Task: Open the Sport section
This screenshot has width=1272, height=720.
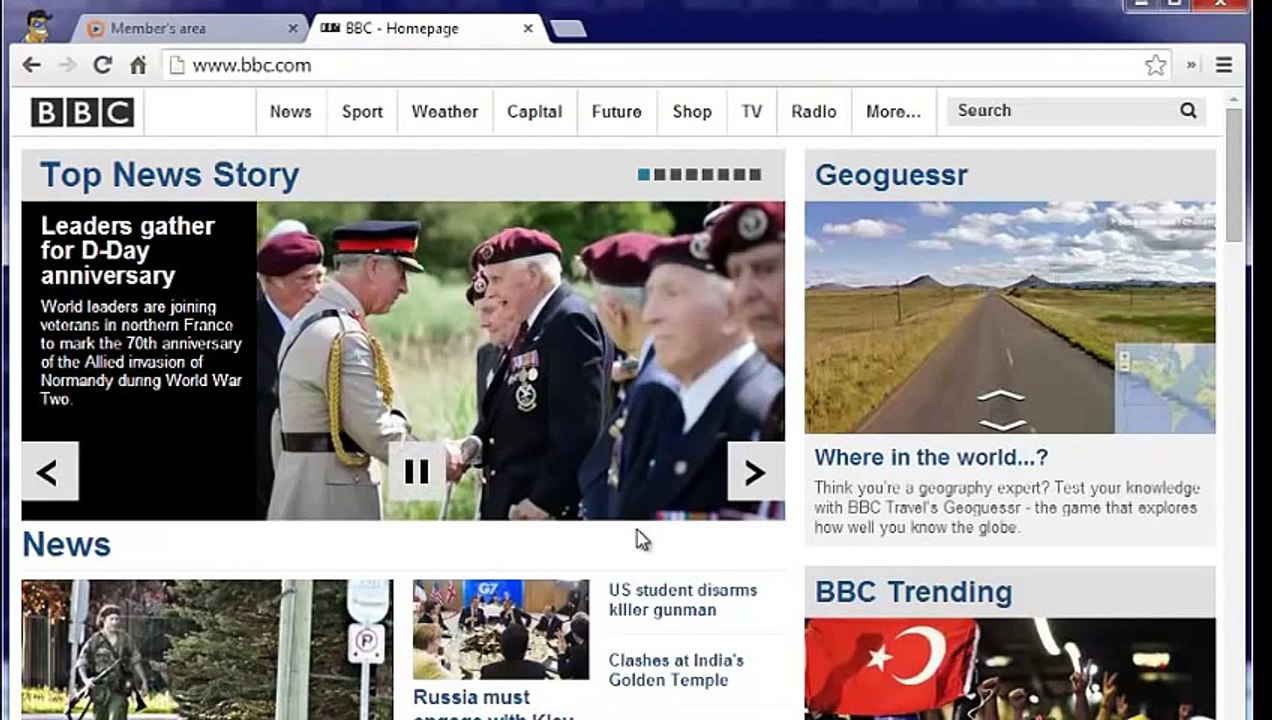Action: coord(362,112)
